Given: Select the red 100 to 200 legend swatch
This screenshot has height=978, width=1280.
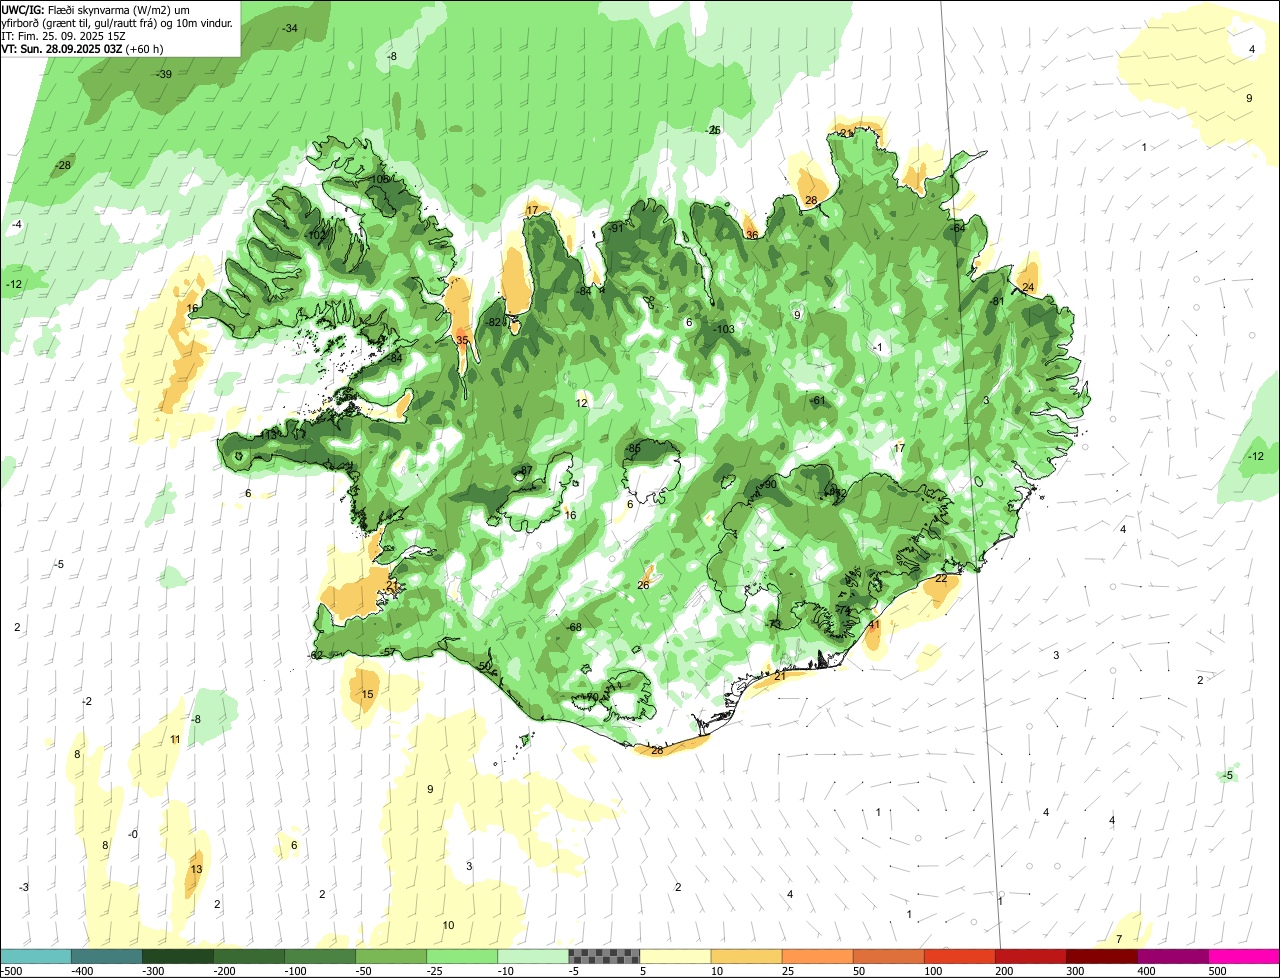Looking at the screenshot, I should tap(960, 957).
